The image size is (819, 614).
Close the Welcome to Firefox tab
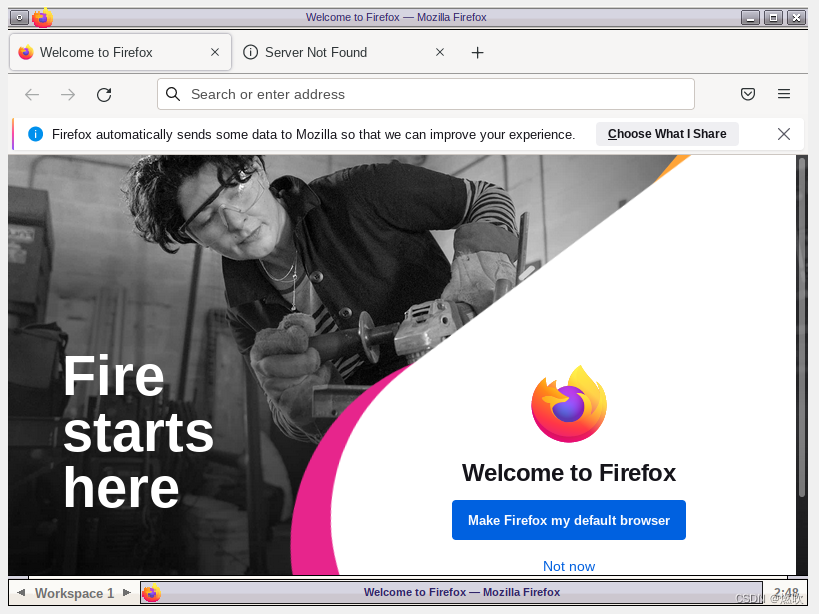click(215, 52)
